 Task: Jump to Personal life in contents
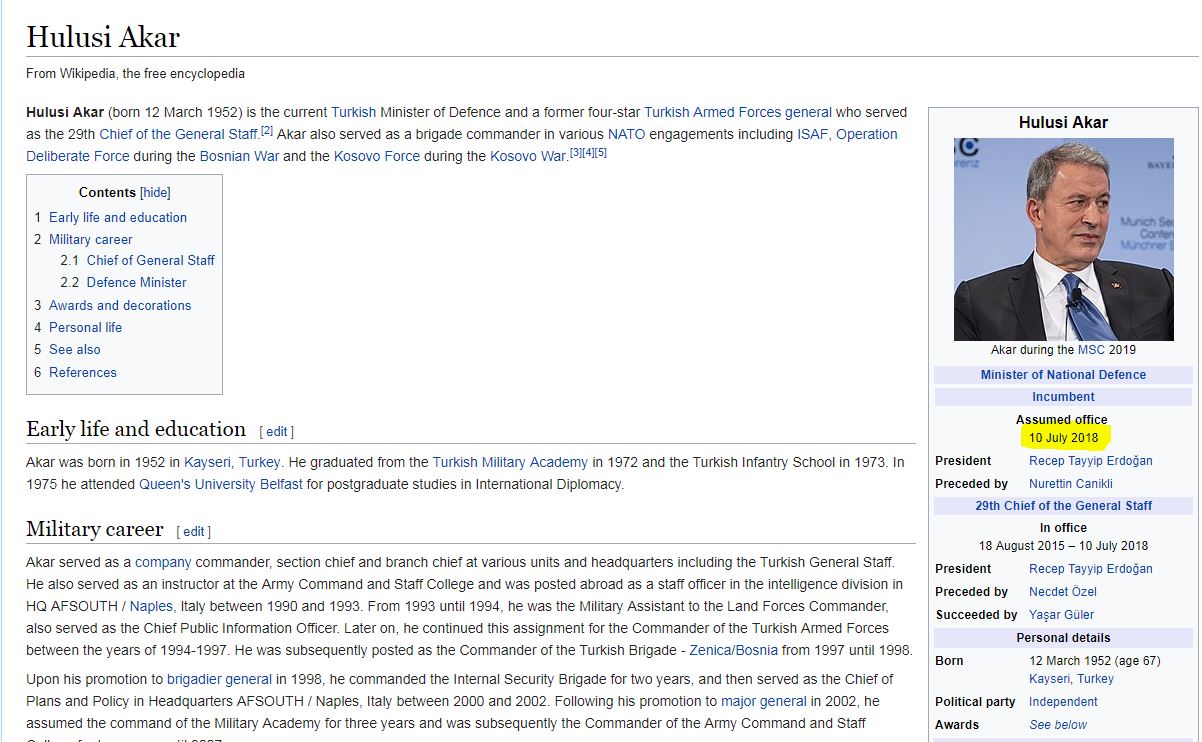coord(85,327)
